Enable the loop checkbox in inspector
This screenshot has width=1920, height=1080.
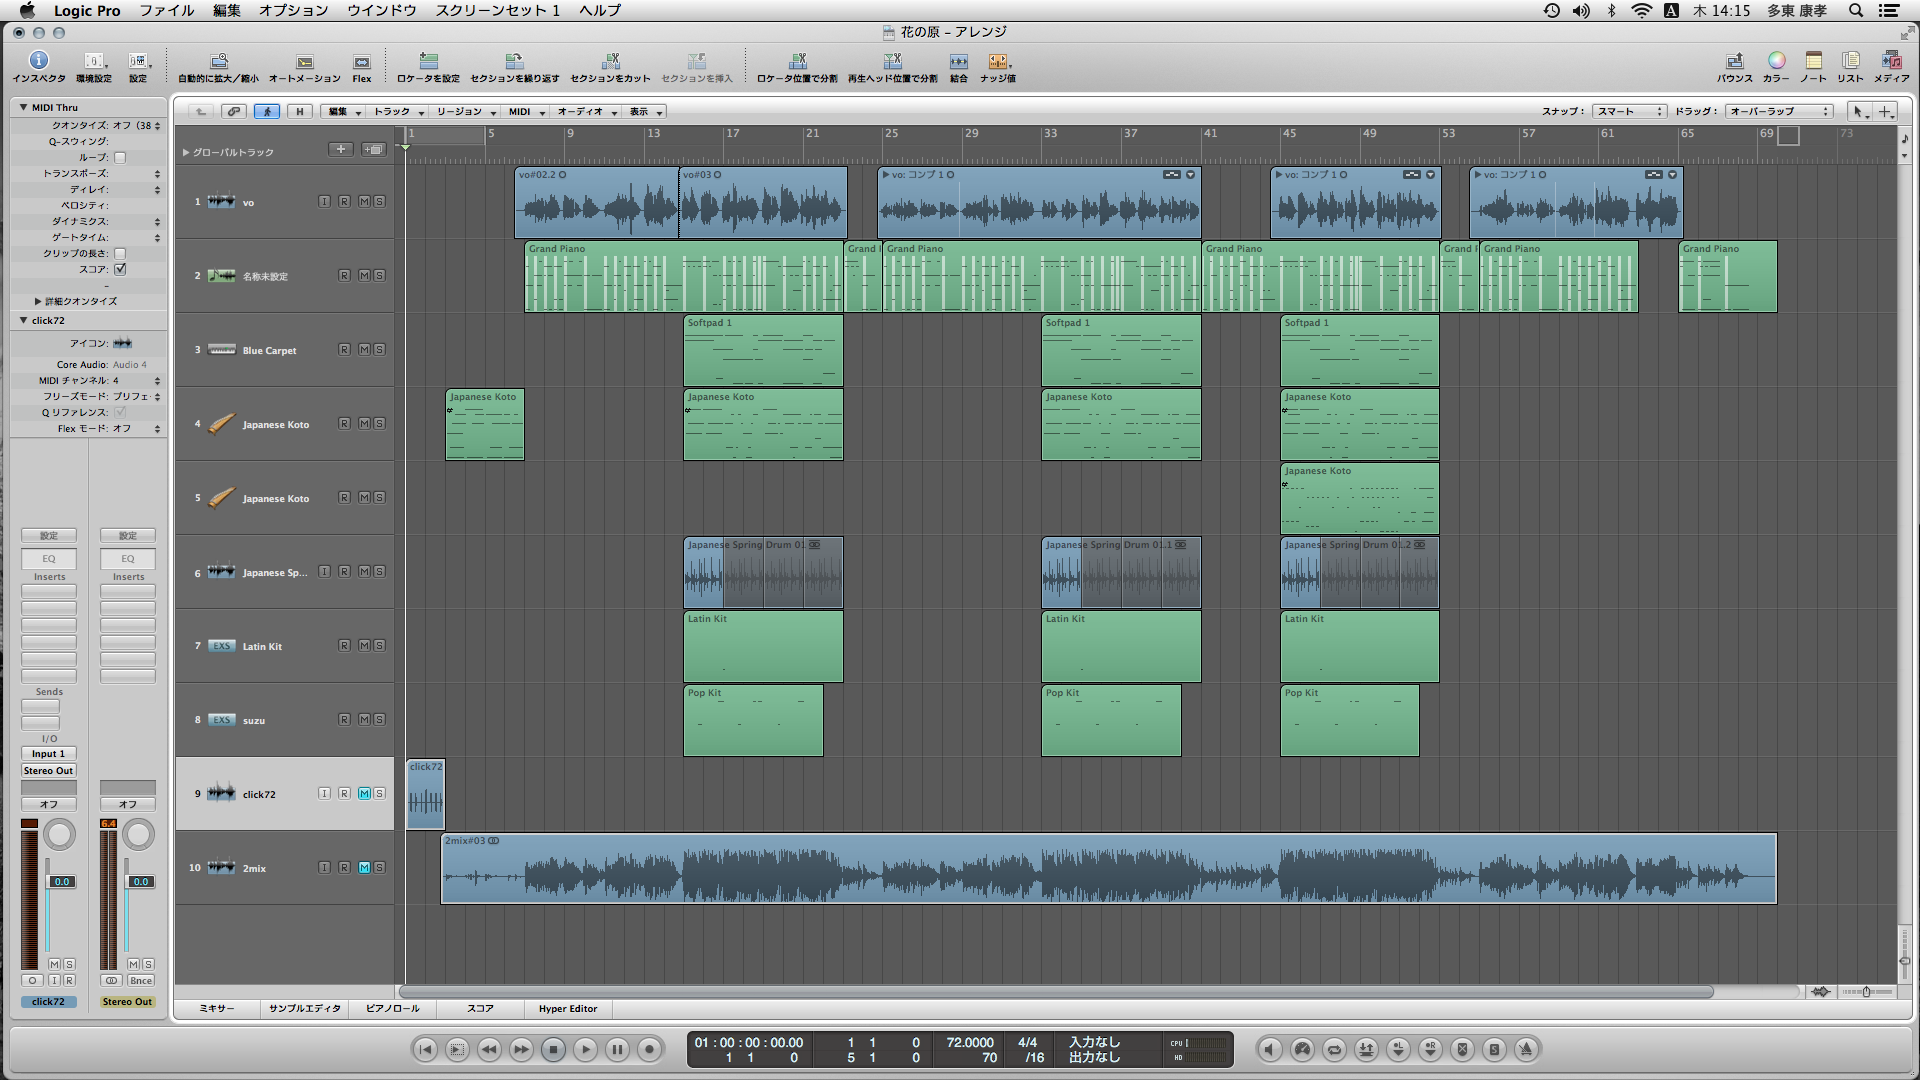pyautogui.click(x=120, y=157)
